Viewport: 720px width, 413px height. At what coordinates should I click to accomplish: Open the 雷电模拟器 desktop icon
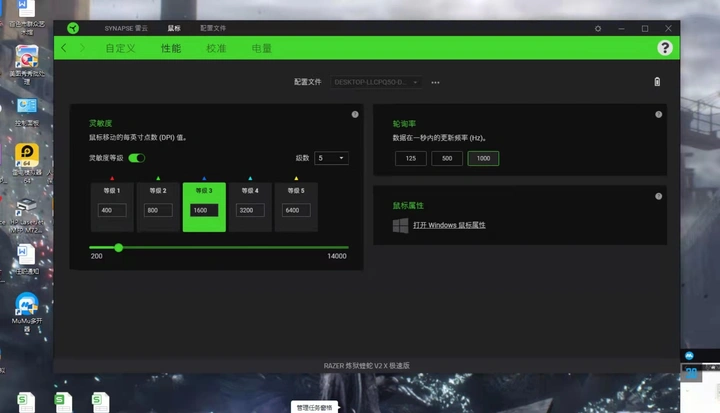27,163
